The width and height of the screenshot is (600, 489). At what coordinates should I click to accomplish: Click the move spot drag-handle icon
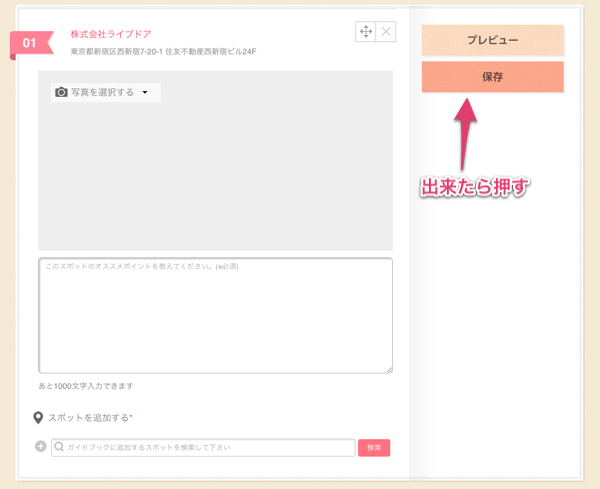[366, 31]
